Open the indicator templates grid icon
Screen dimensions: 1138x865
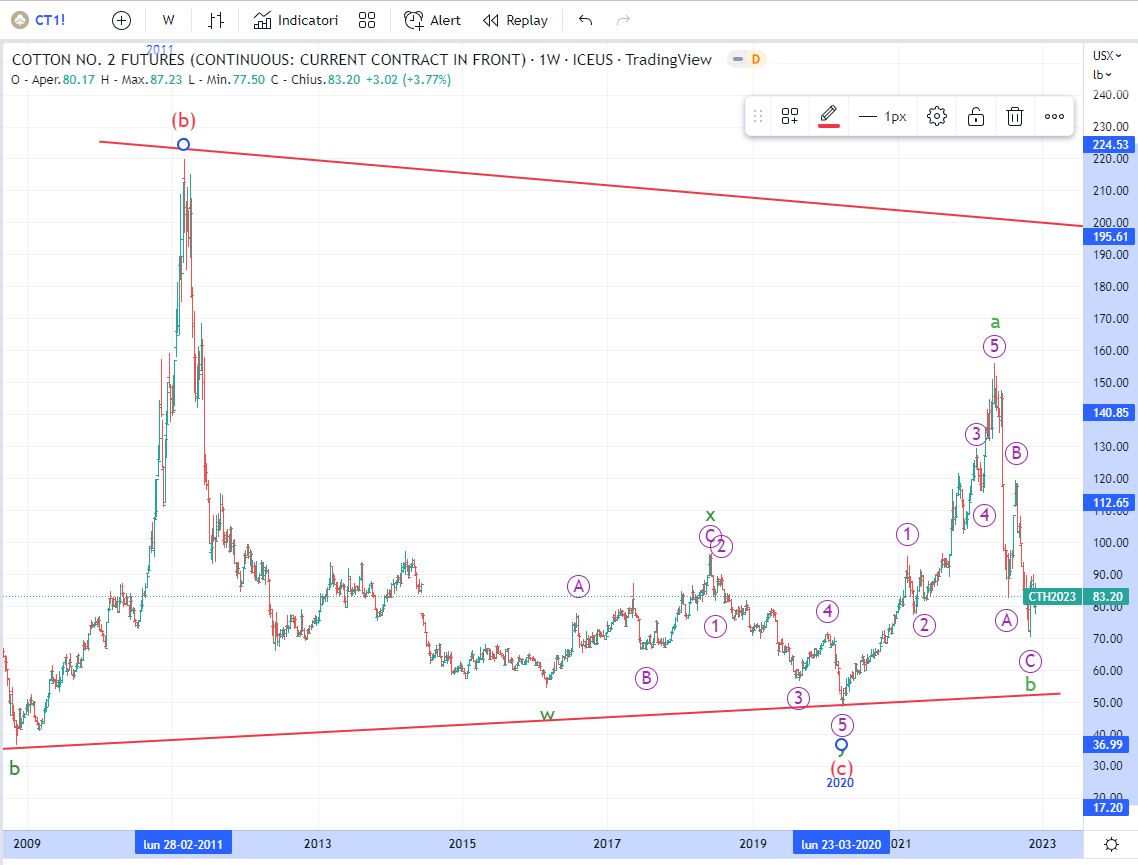tap(367, 20)
